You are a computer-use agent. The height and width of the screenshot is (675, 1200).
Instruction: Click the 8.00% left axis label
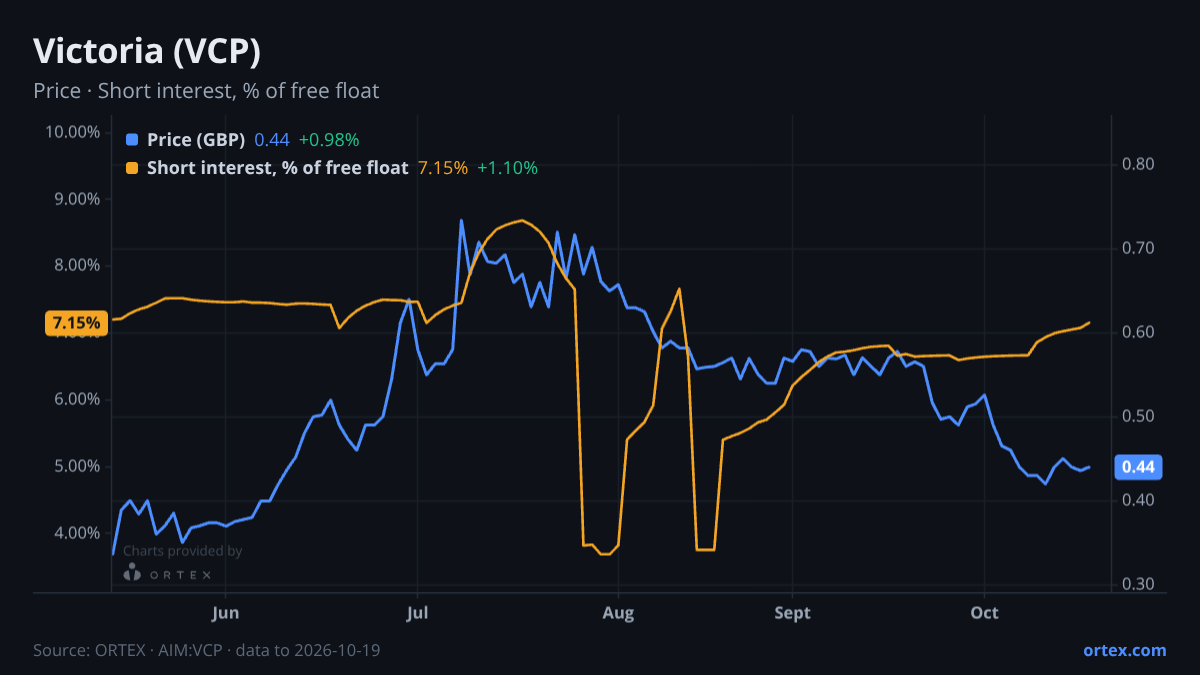pyautogui.click(x=77, y=266)
